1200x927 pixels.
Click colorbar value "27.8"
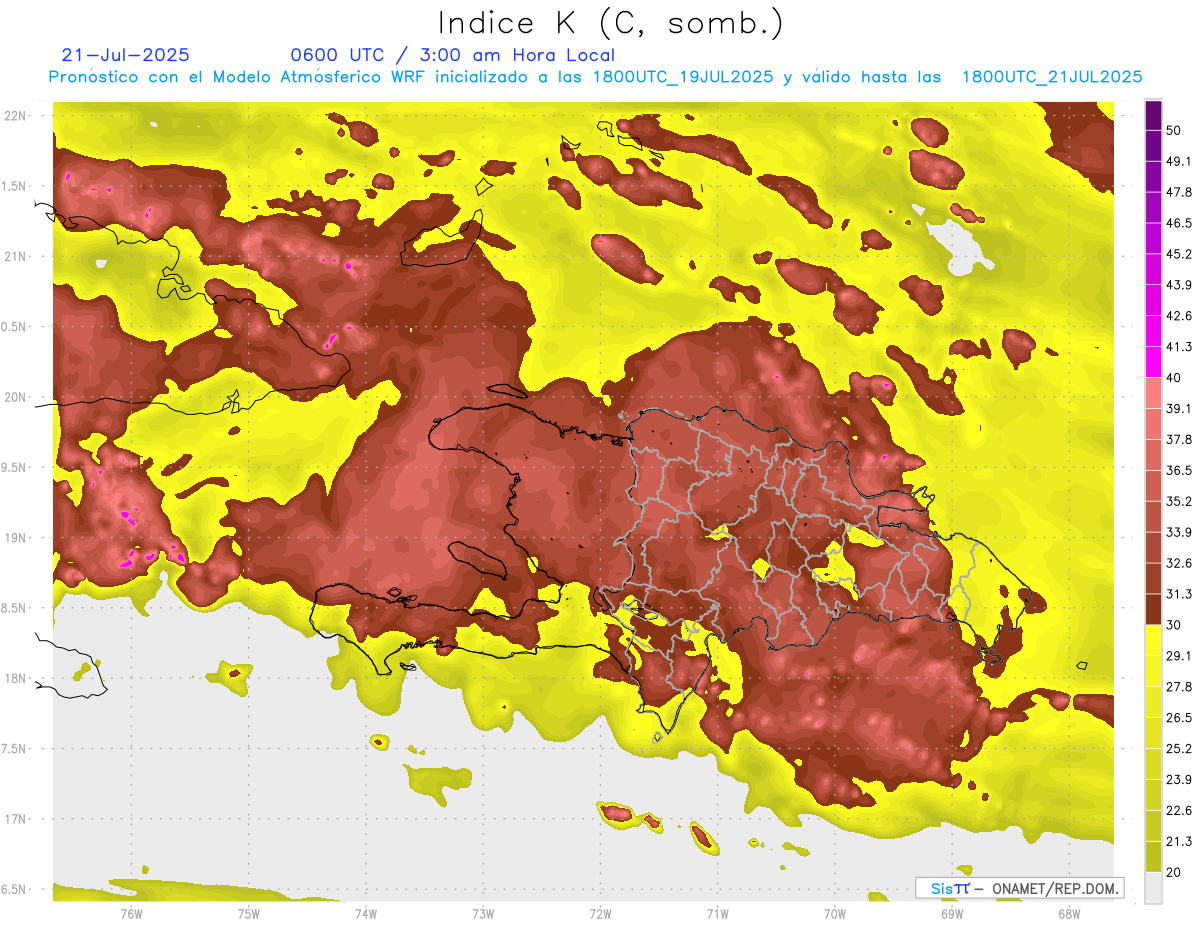1179,687
